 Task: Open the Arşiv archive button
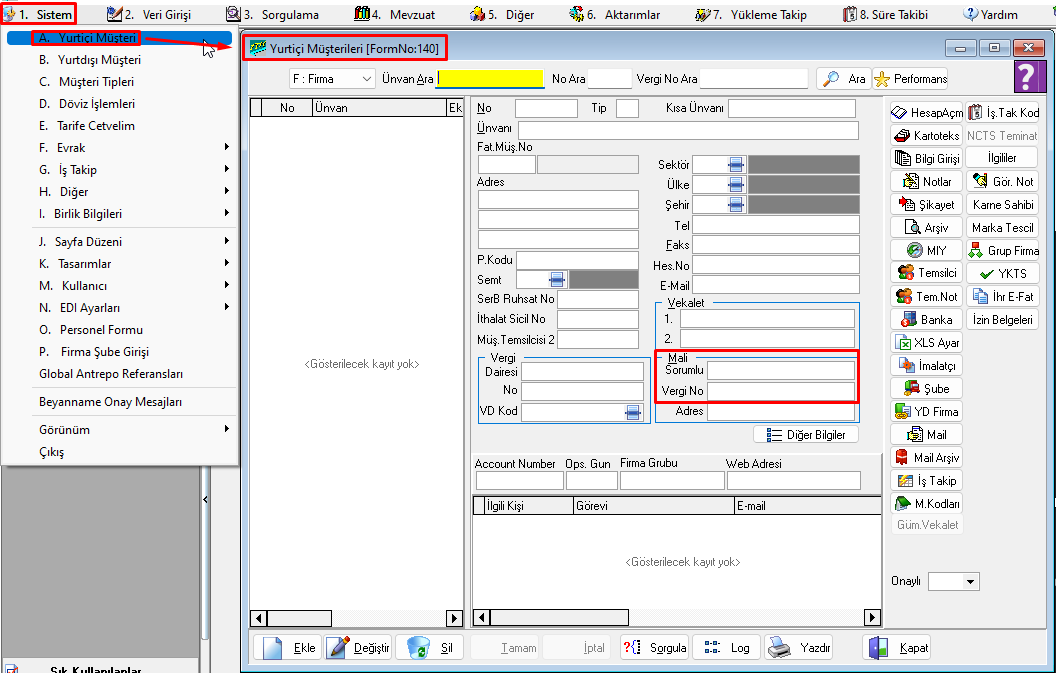pyautogui.click(x=927, y=227)
